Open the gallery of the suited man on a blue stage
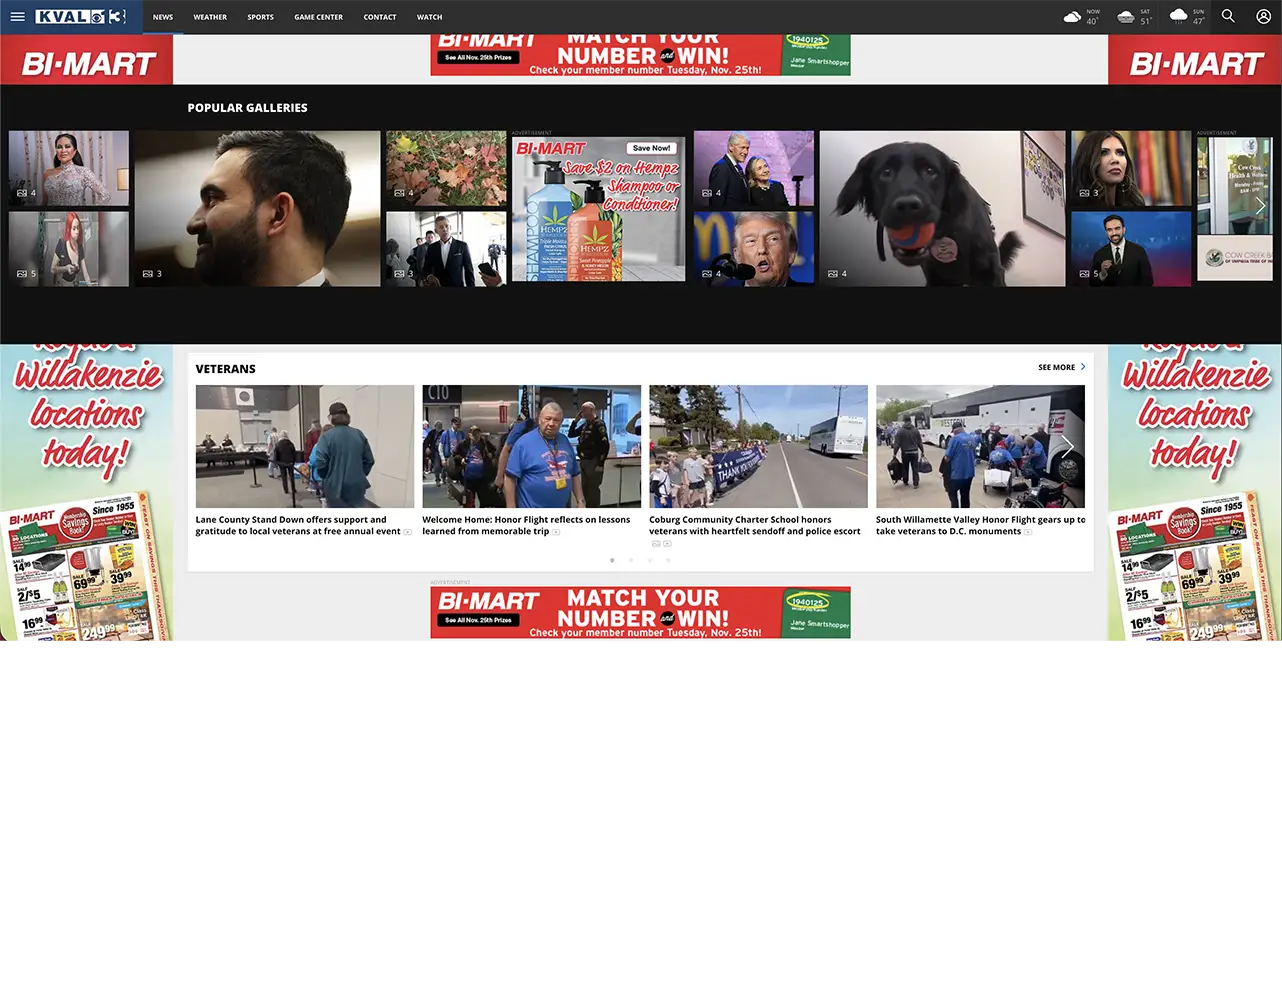The image size is (1282, 1000). point(1132,249)
